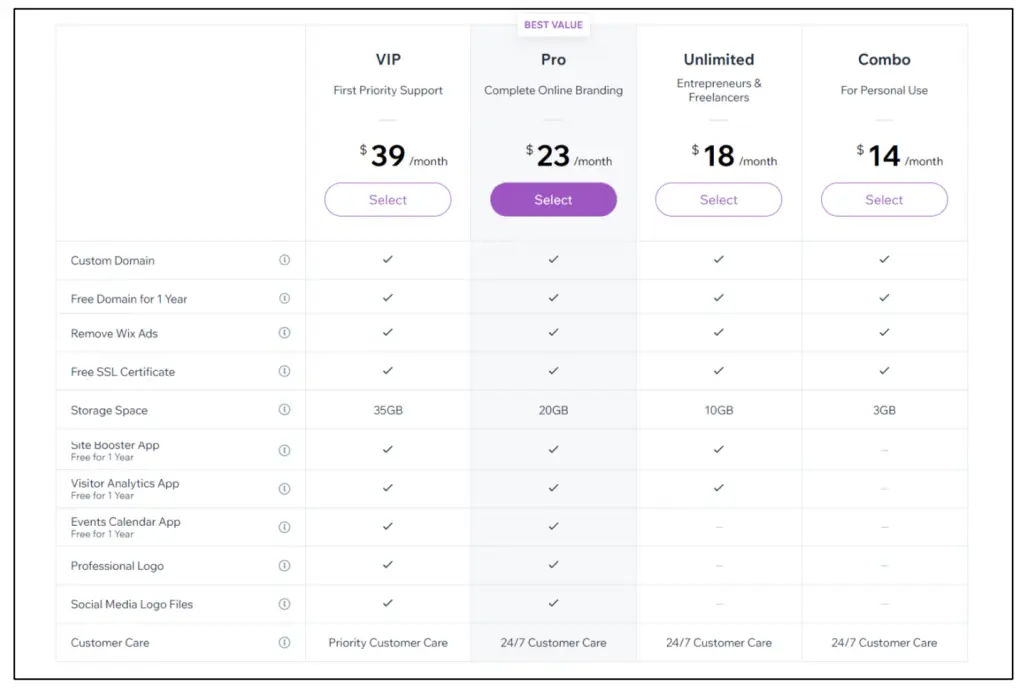Click info icon beside Custom Domain
This screenshot has width=1024, height=688.
284,260
